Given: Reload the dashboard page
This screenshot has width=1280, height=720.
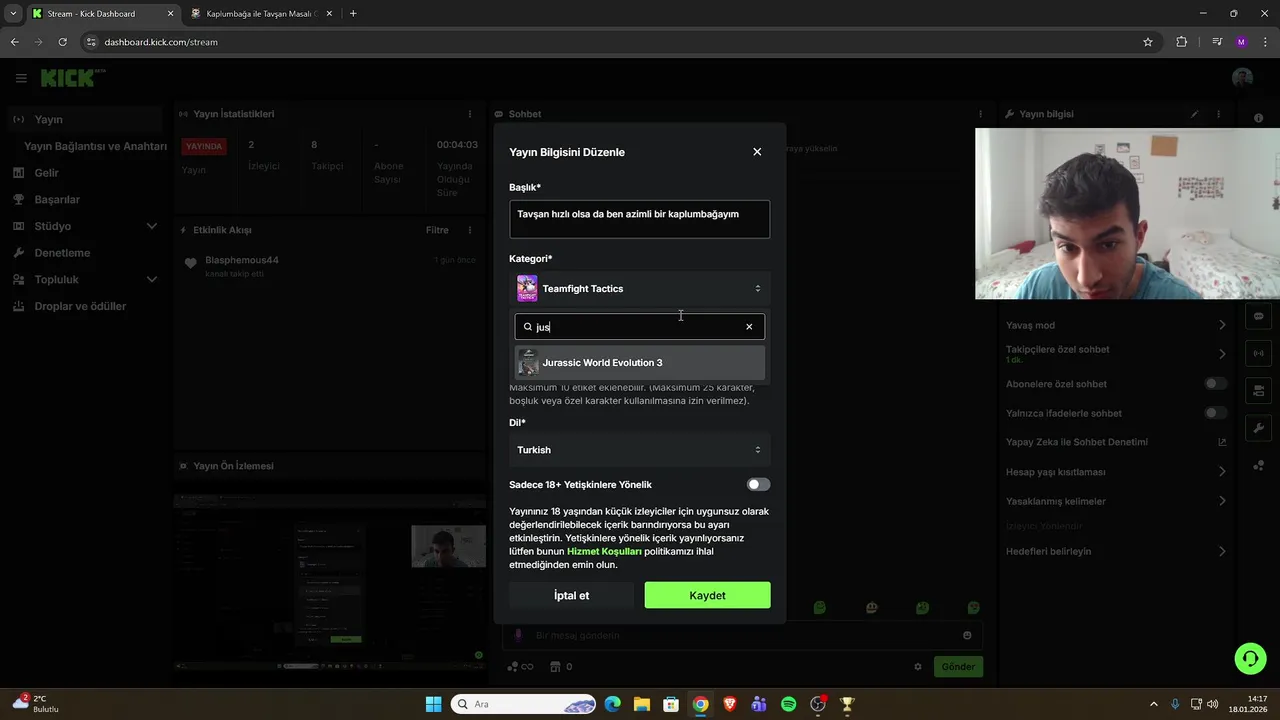Looking at the screenshot, I should tap(63, 42).
